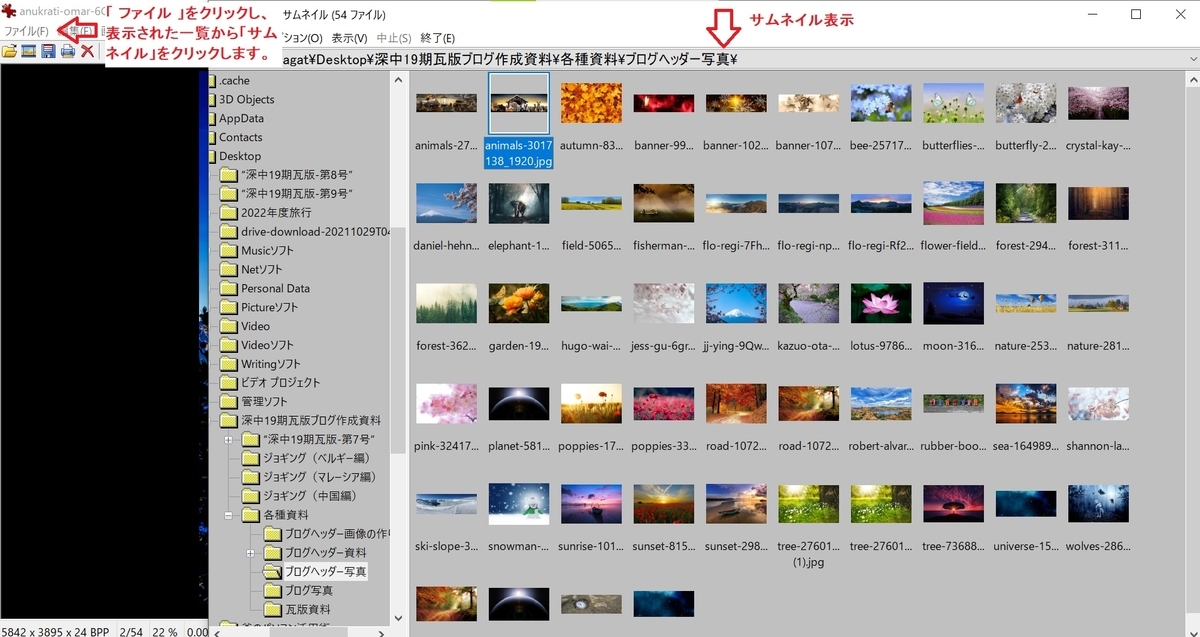1200x637 pixels.
Task: Click the Slideshow toolbar icon in IrfanView
Action: pyautogui.click(x=29, y=51)
